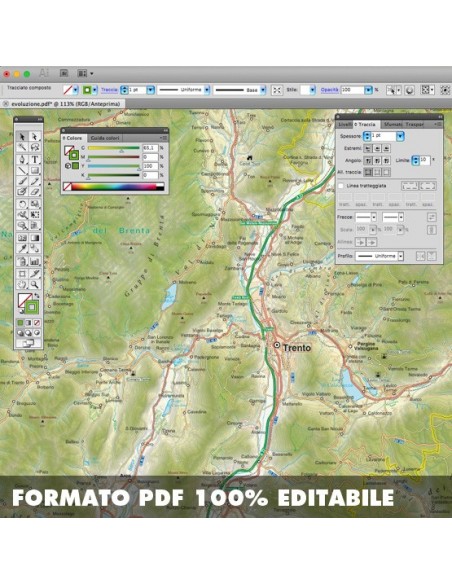Switch to the Sfumatura tab

point(393,124)
